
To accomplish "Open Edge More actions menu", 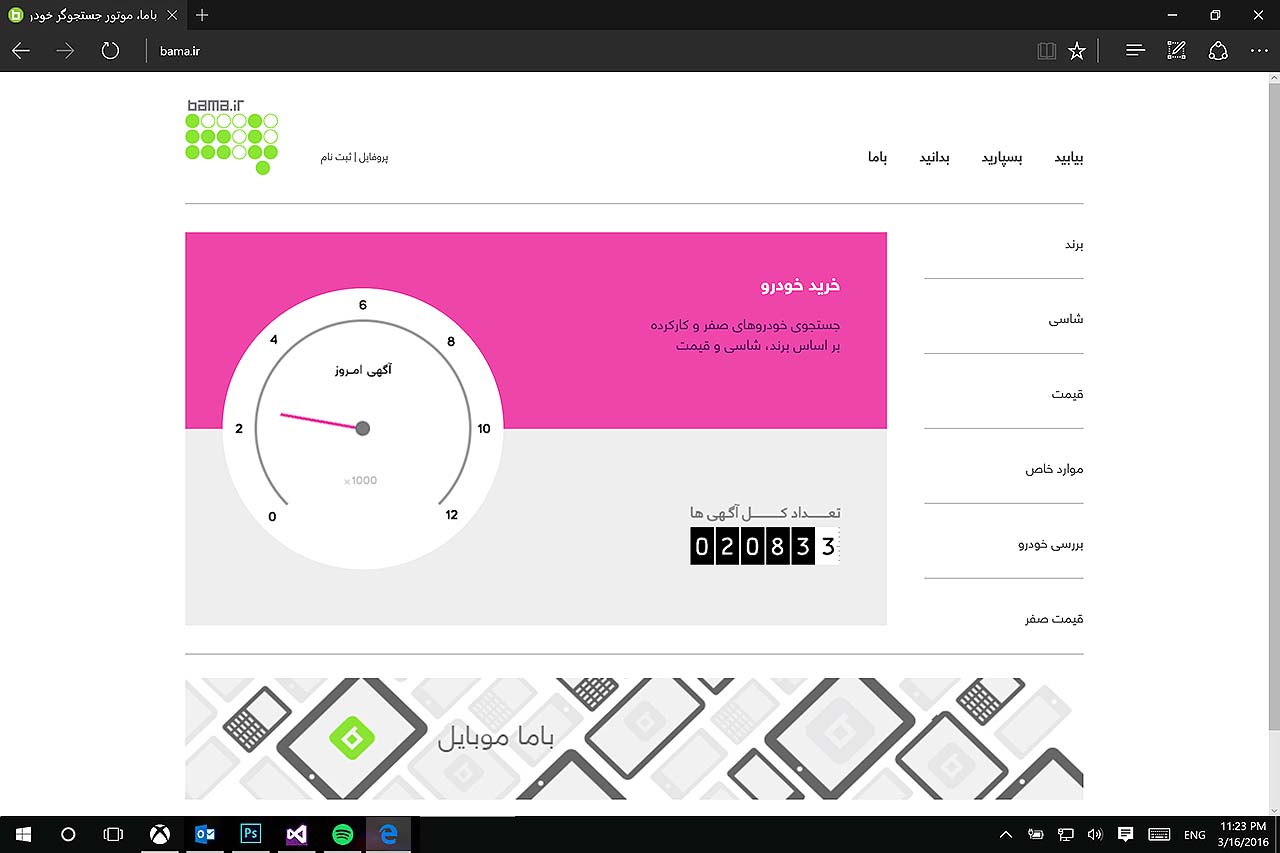I will click(1259, 51).
